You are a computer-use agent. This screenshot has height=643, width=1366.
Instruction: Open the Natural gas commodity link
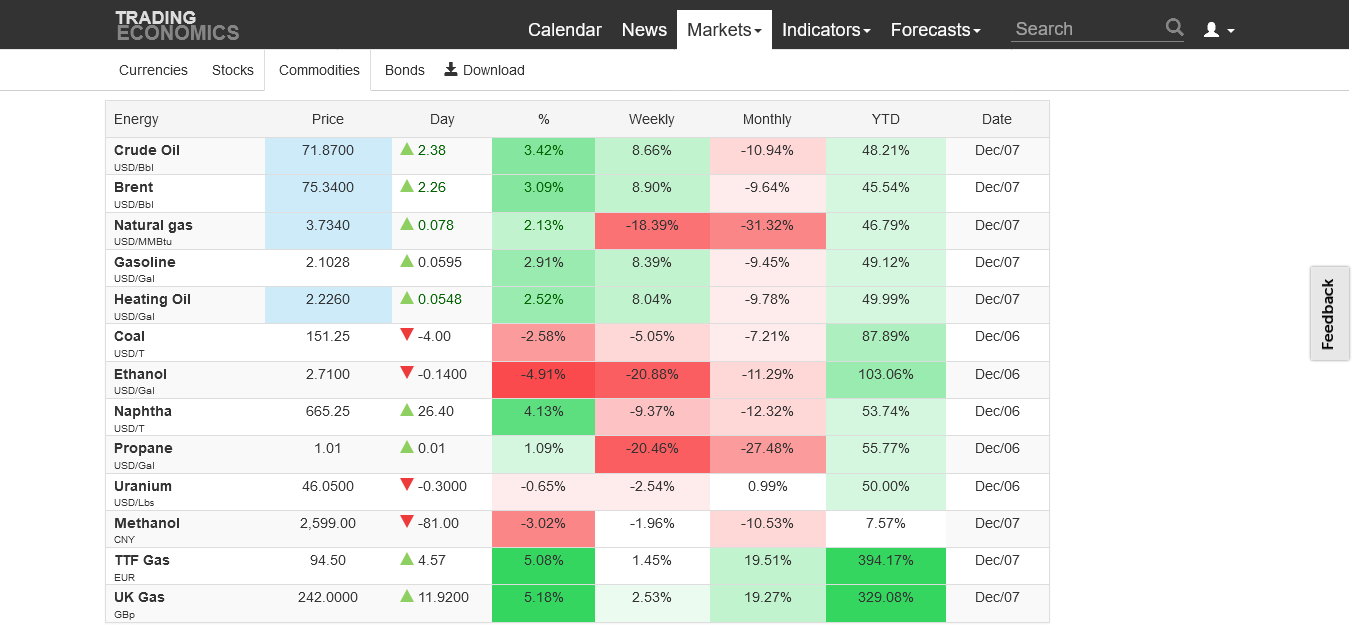coord(153,225)
